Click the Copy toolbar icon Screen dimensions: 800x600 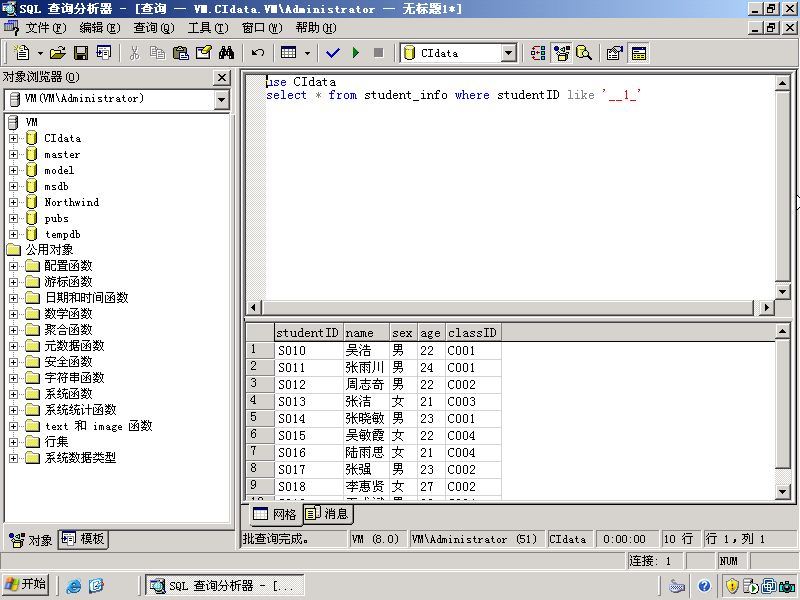(157, 53)
